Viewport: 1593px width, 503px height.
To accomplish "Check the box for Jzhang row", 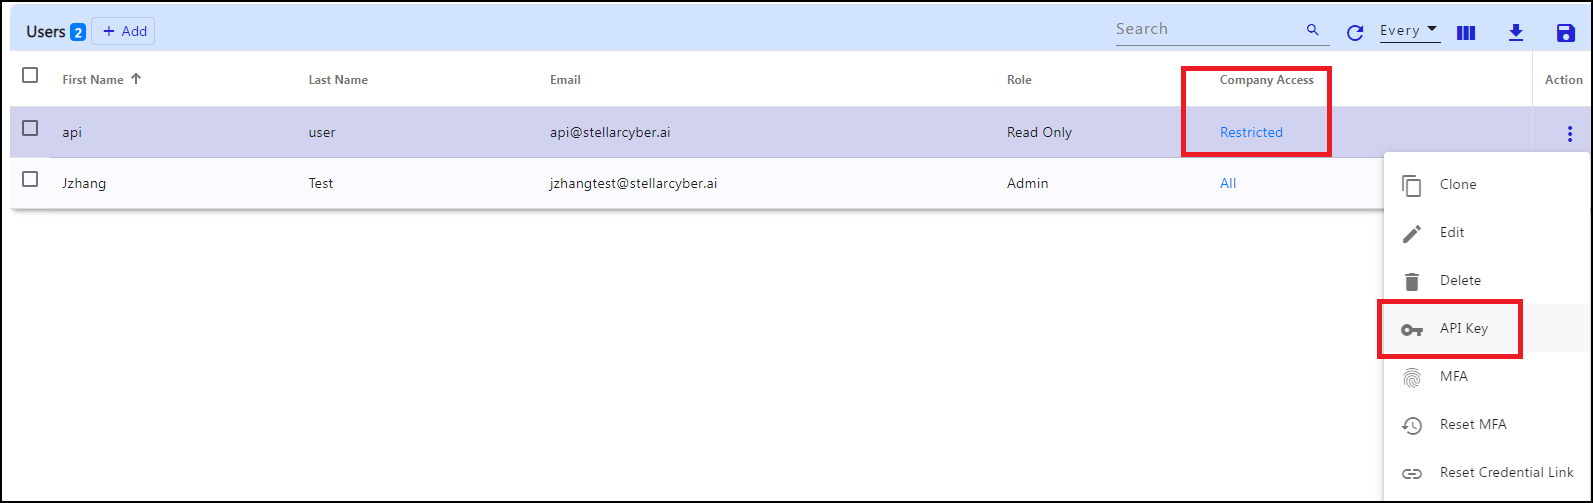I will [x=30, y=179].
